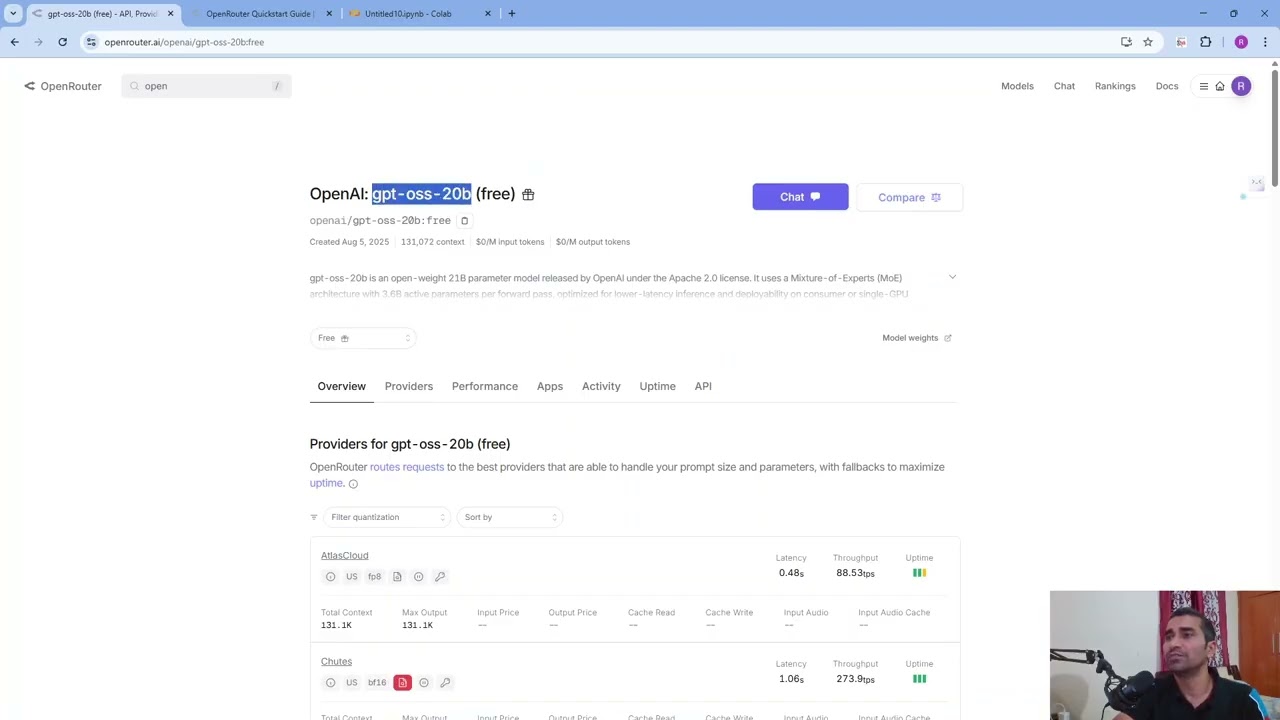Click the circular icon before the Chutes key icon

424,683
